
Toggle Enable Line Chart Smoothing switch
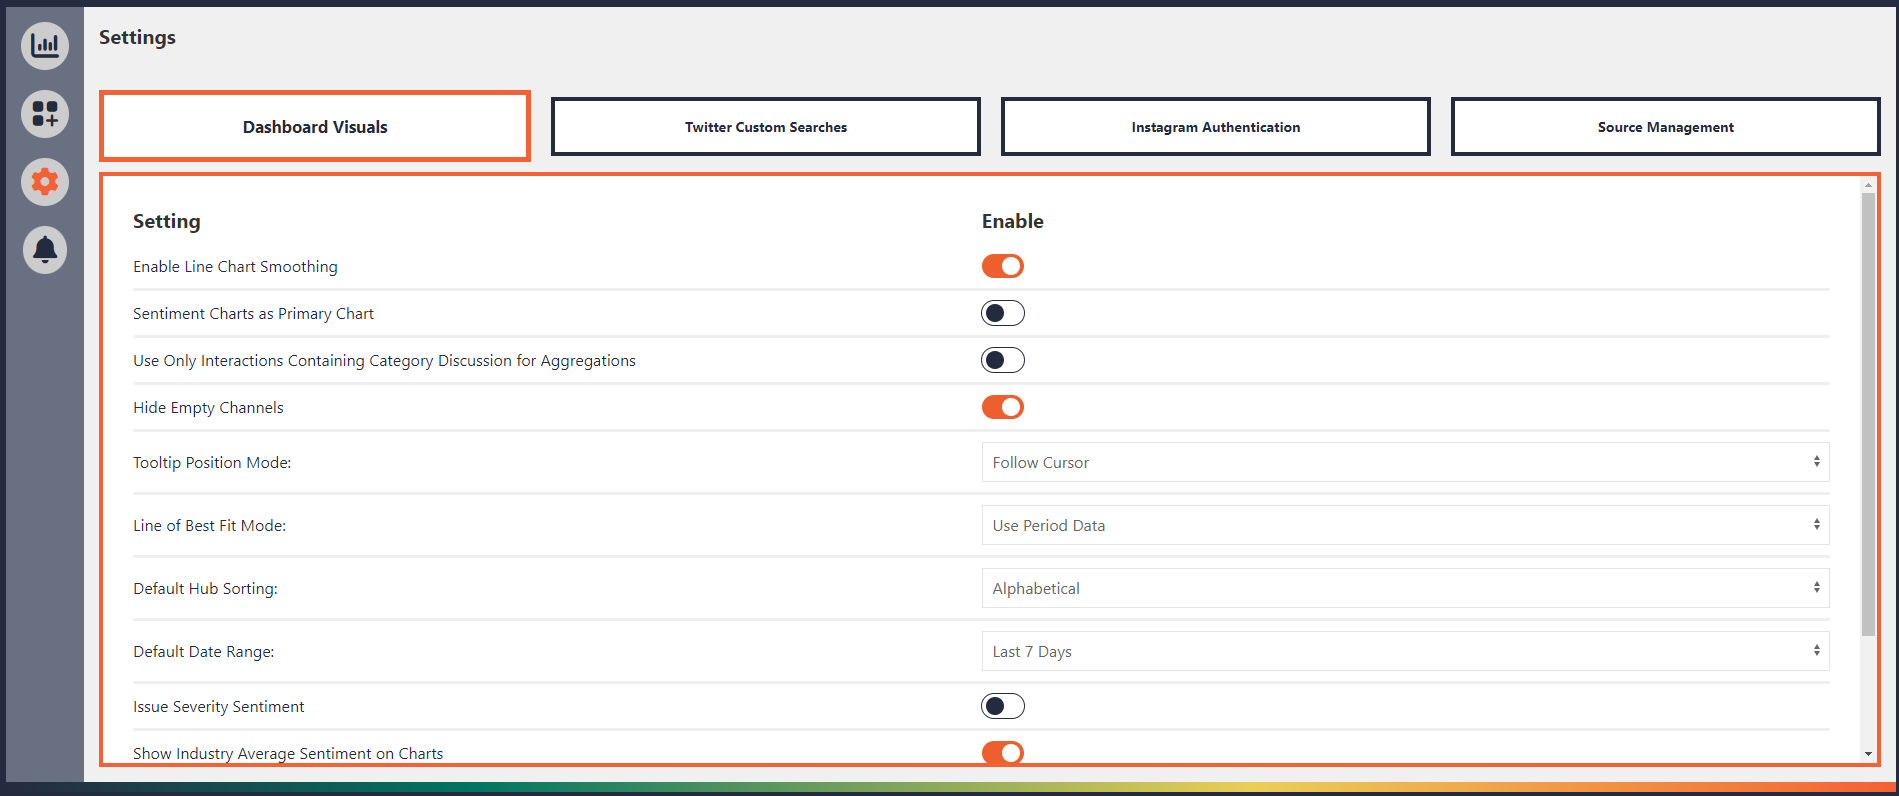[x=1002, y=266]
